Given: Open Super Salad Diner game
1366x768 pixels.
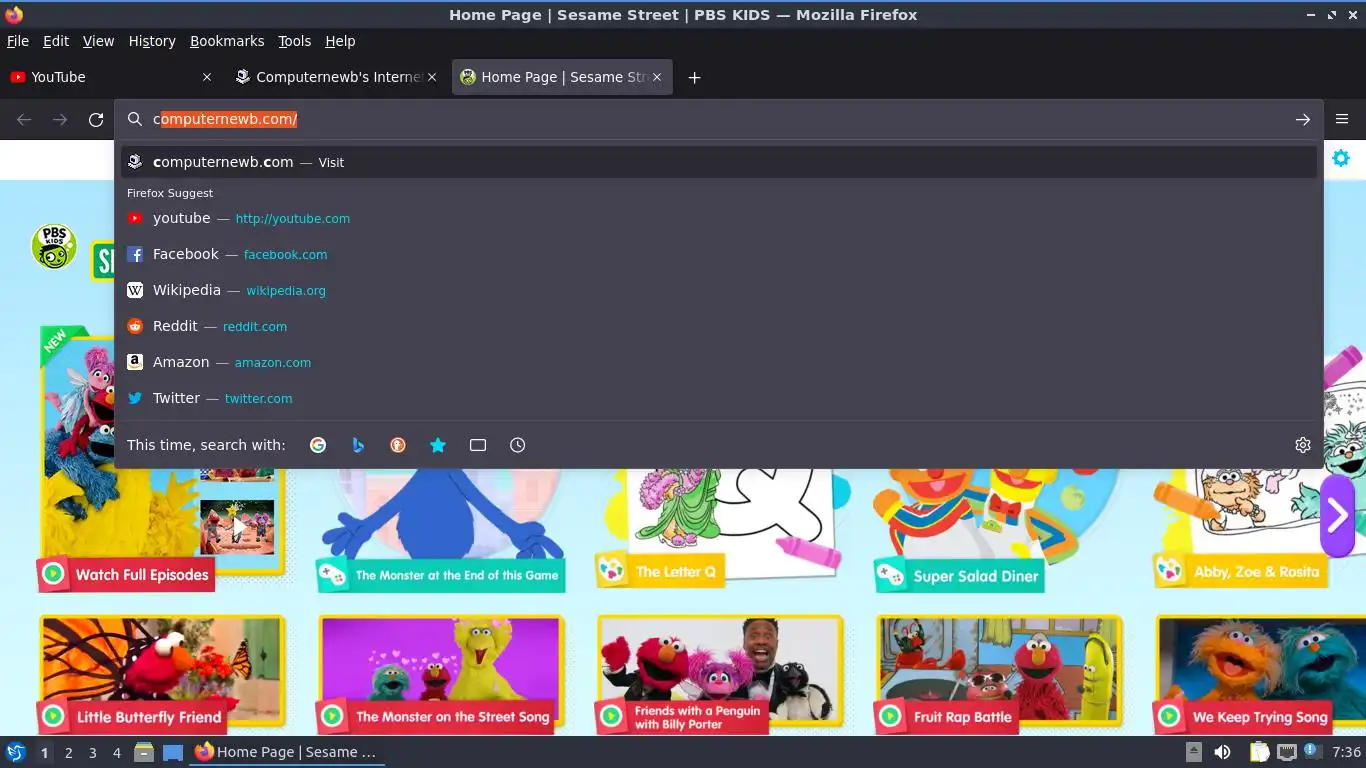Looking at the screenshot, I should point(999,530).
